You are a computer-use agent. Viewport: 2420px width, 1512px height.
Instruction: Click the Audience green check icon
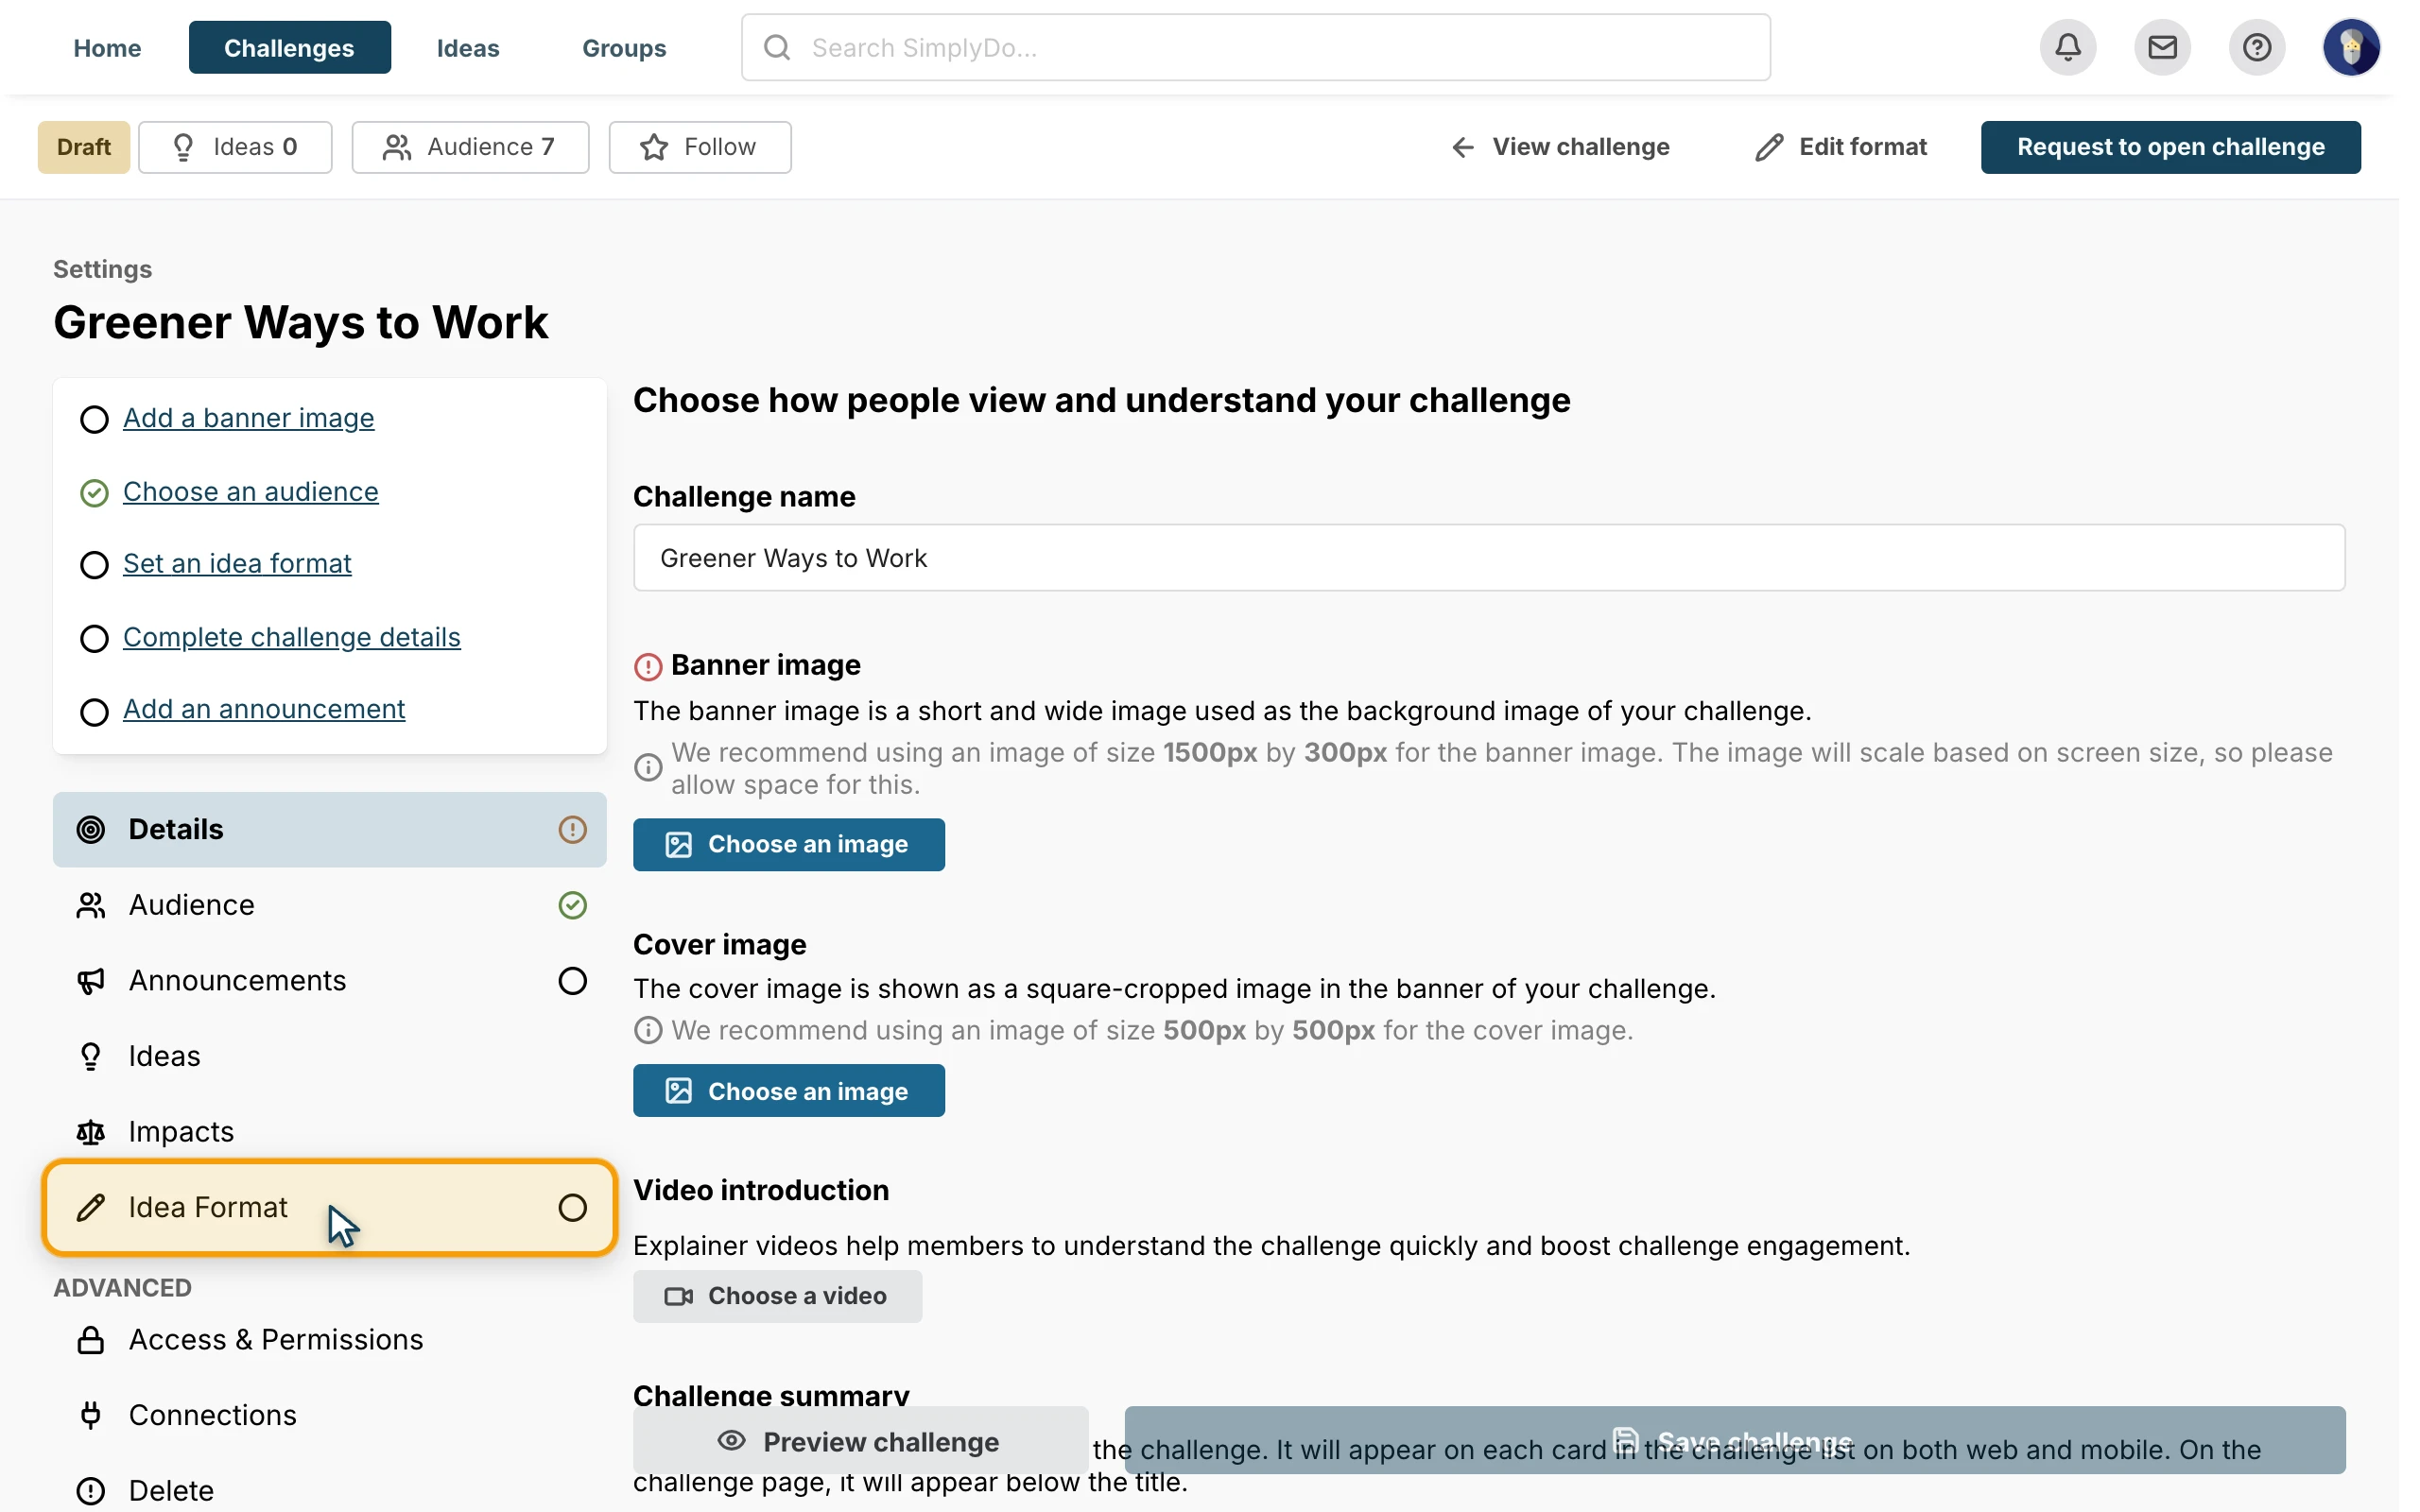click(x=572, y=905)
